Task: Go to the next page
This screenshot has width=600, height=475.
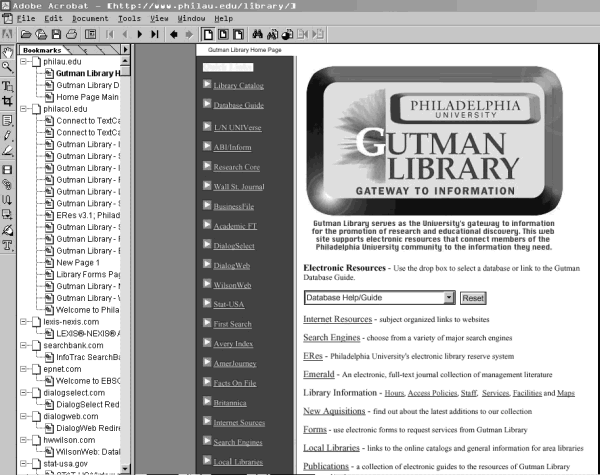Action: [140, 34]
